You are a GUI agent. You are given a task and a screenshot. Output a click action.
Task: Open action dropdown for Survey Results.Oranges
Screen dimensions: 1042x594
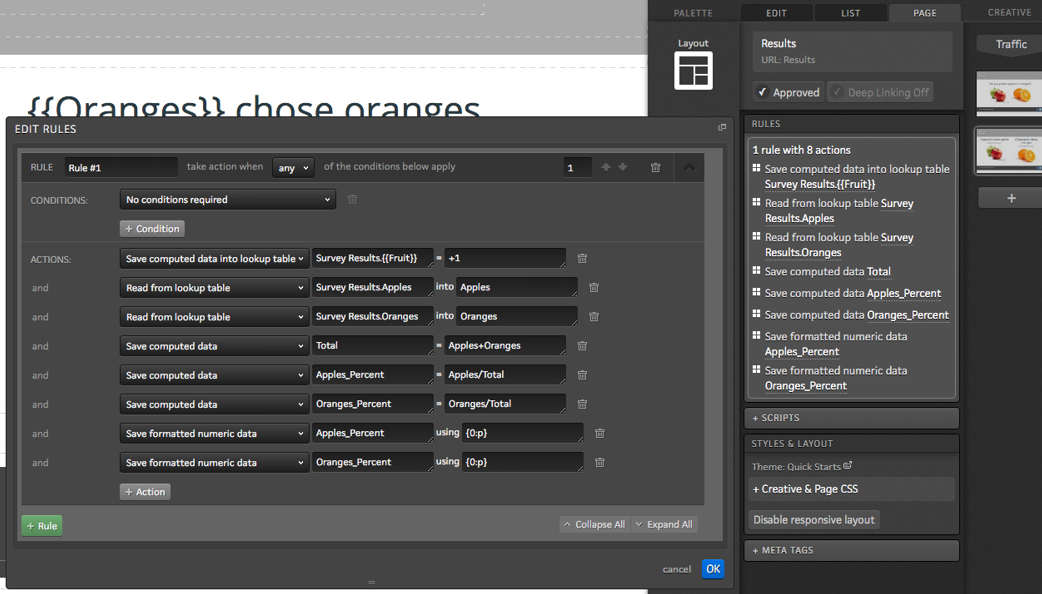(214, 317)
